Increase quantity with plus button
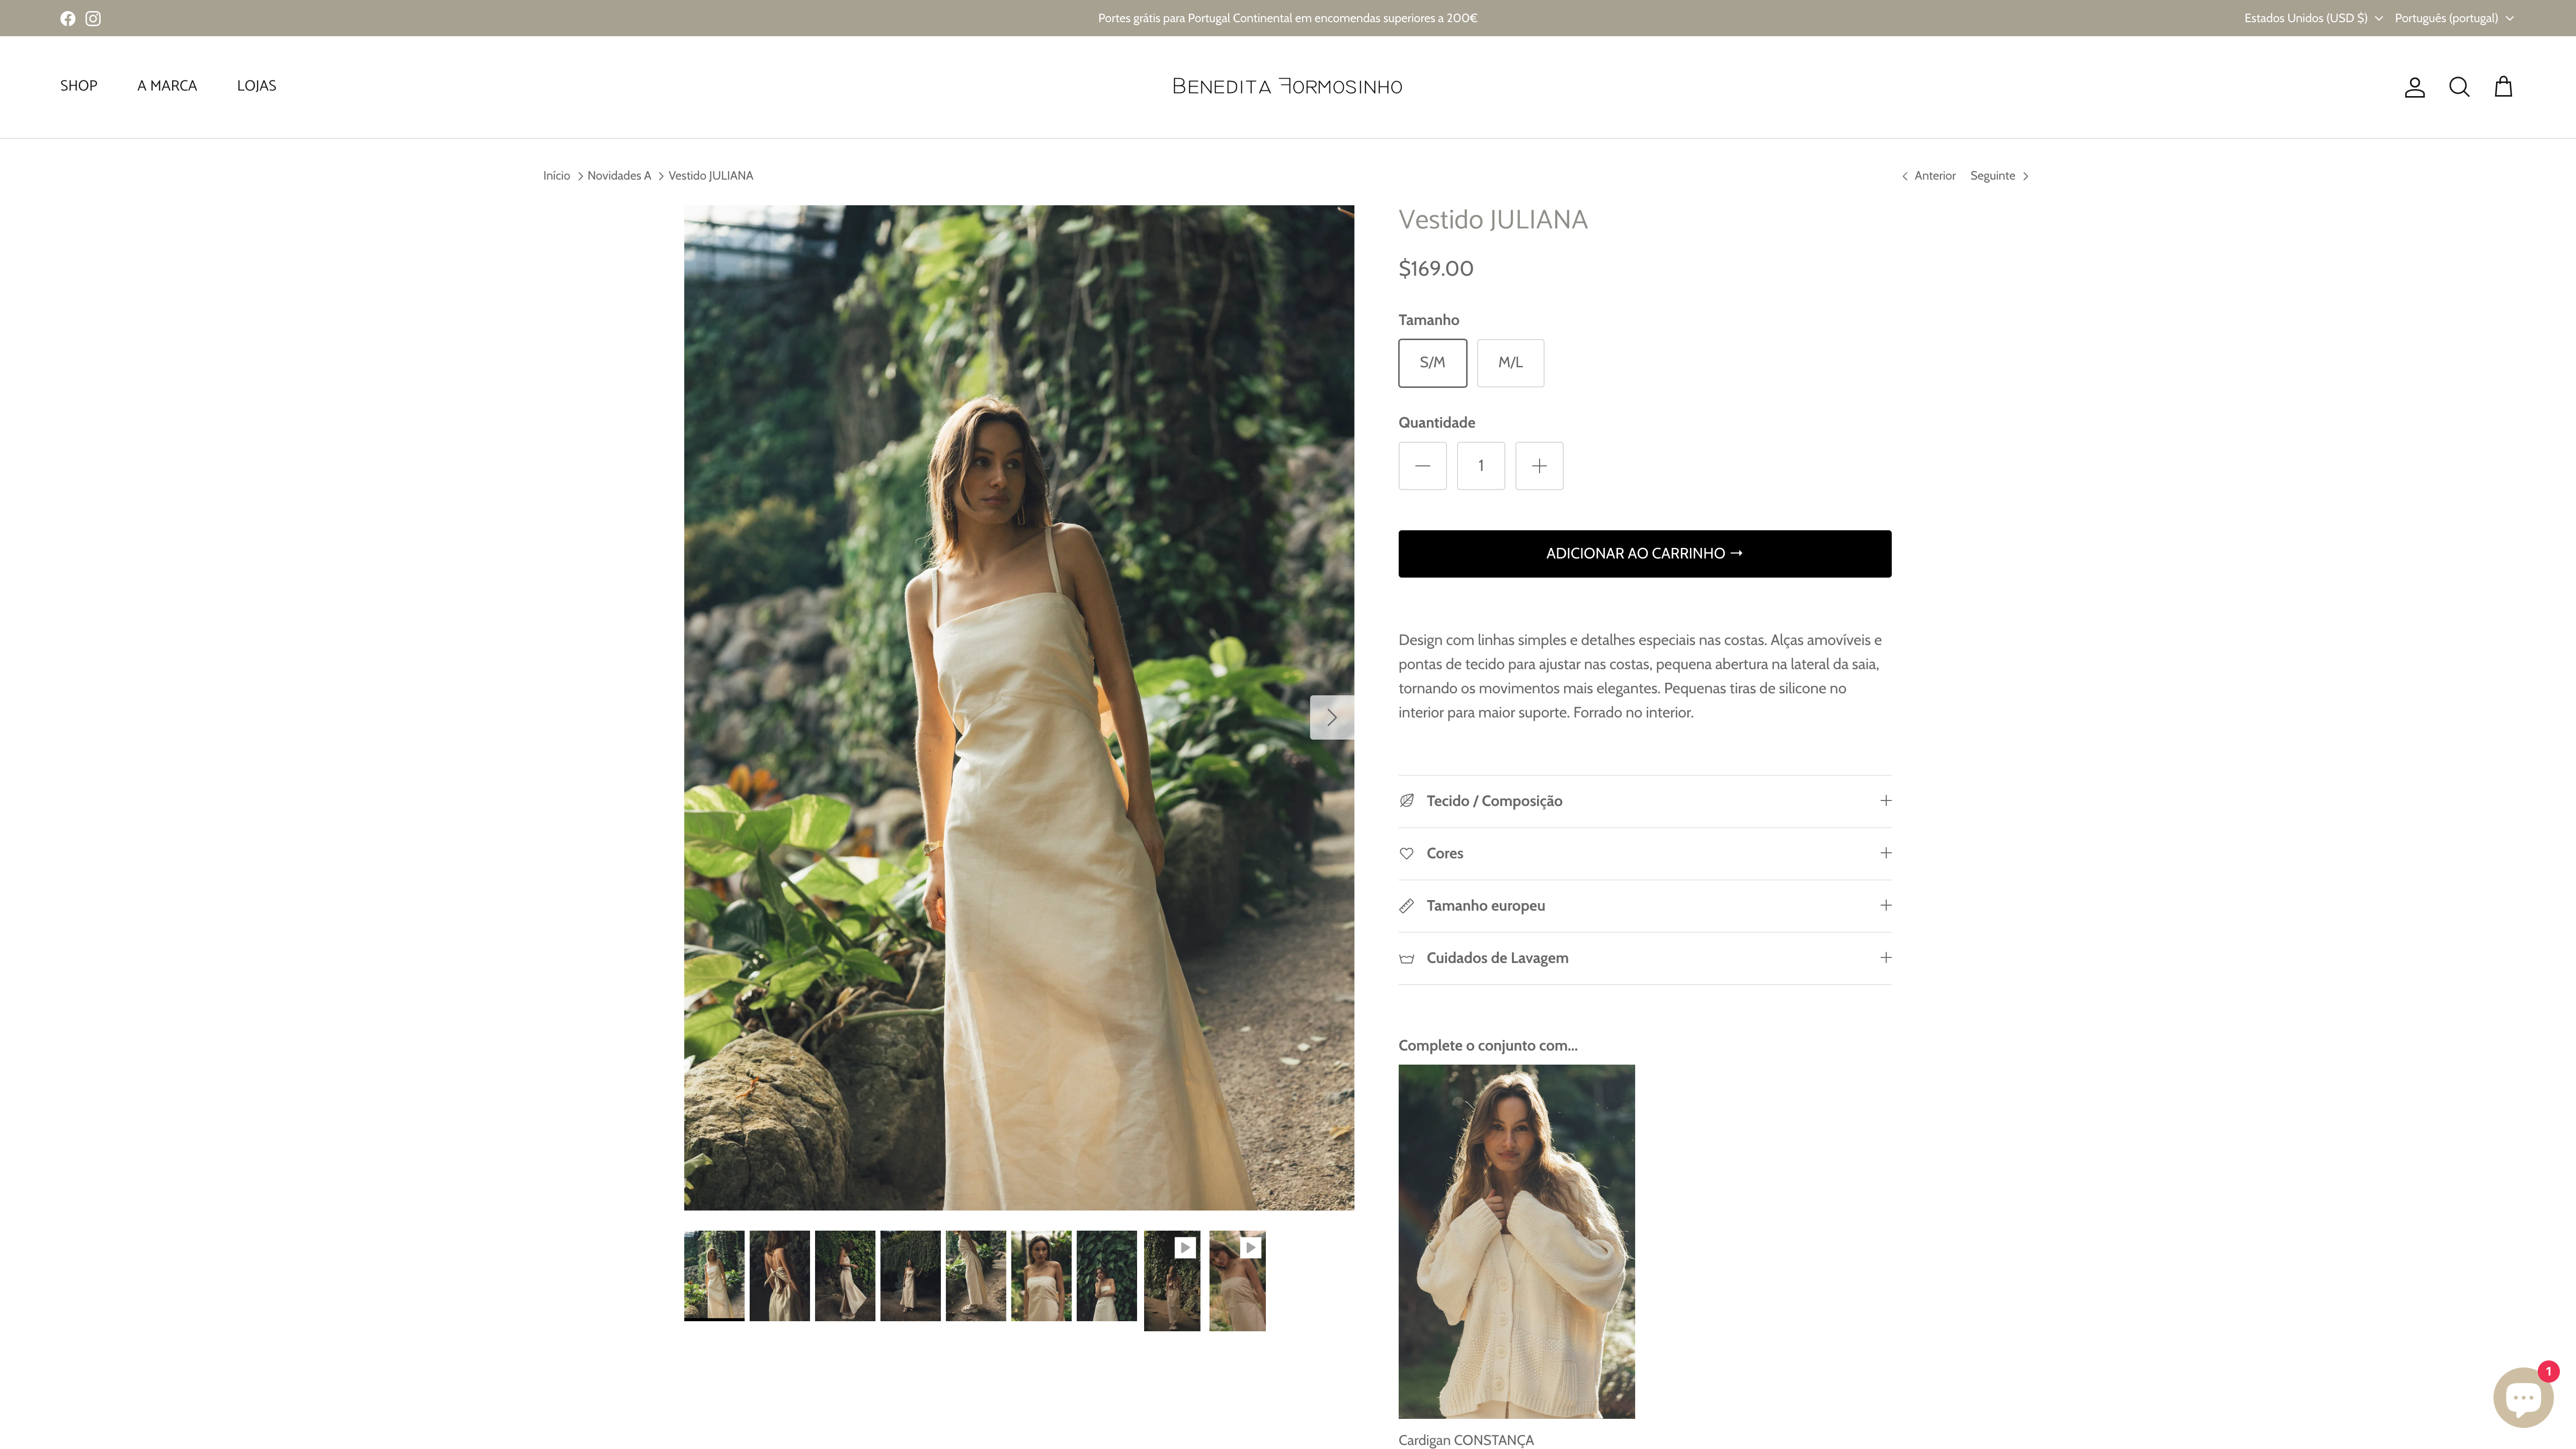 [x=1539, y=466]
